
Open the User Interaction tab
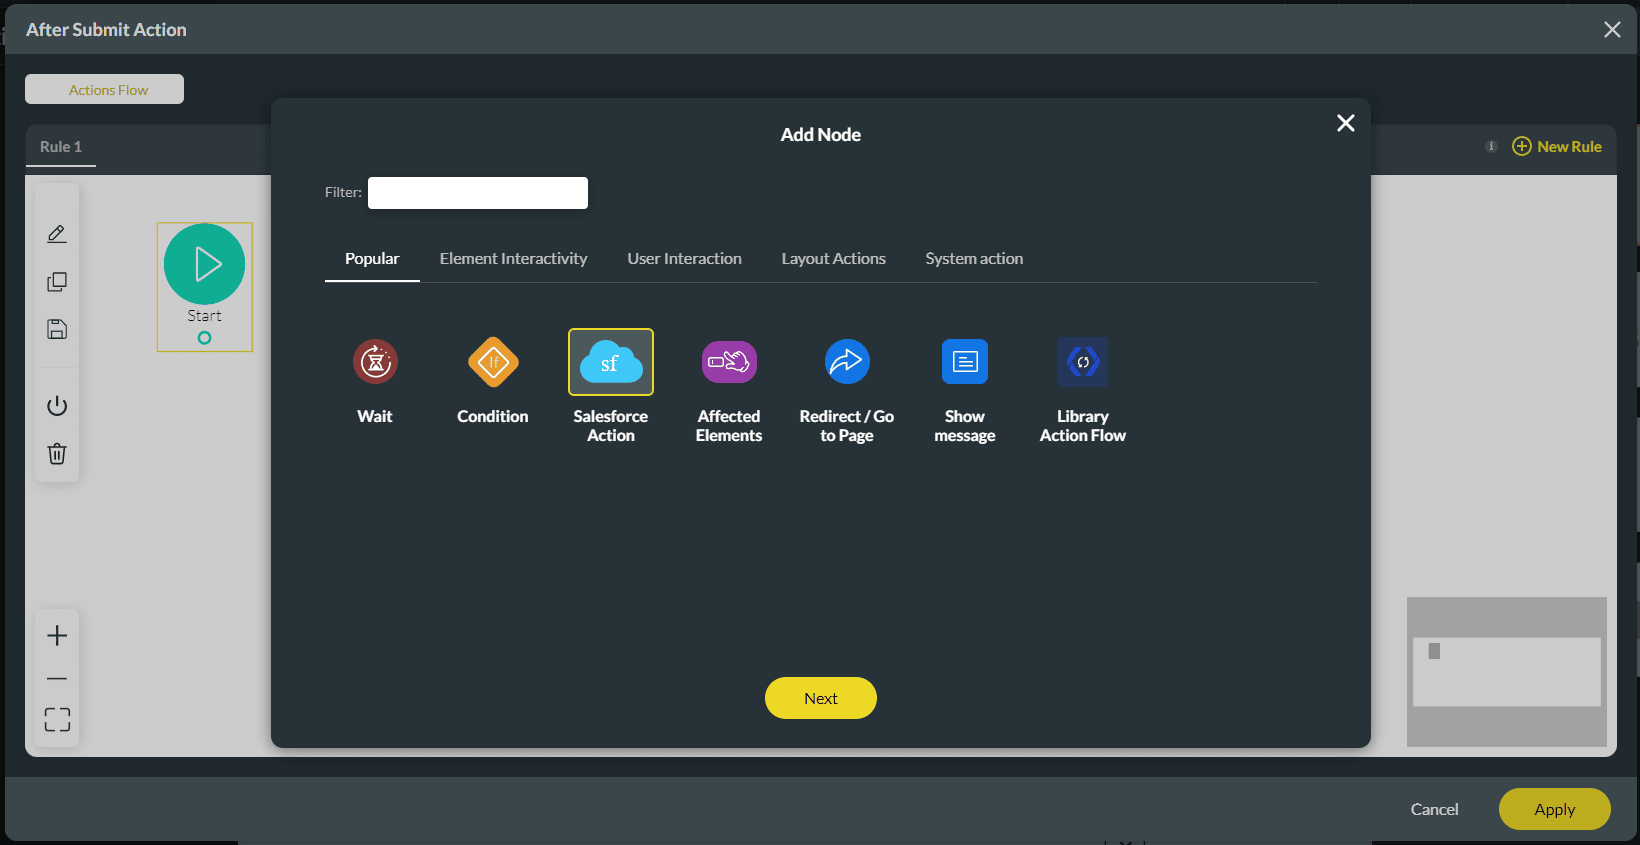click(x=684, y=259)
